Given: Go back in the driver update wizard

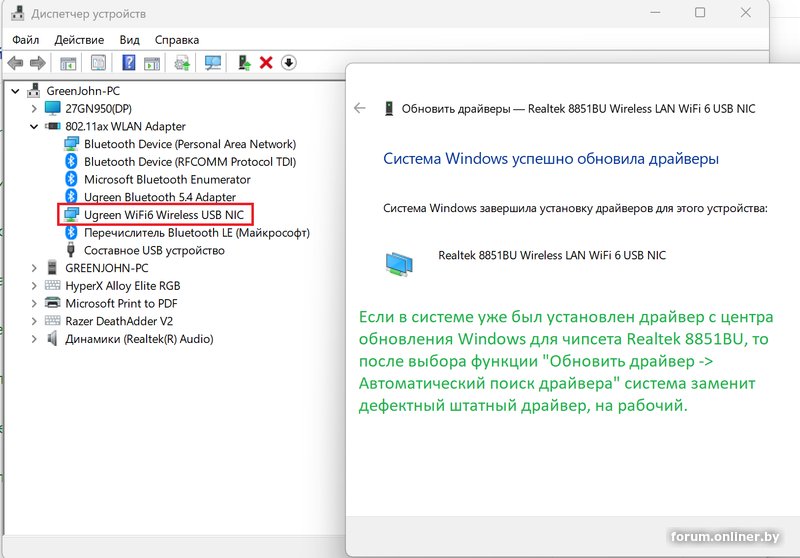Looking at the screenshot, I should coord(360,108).
